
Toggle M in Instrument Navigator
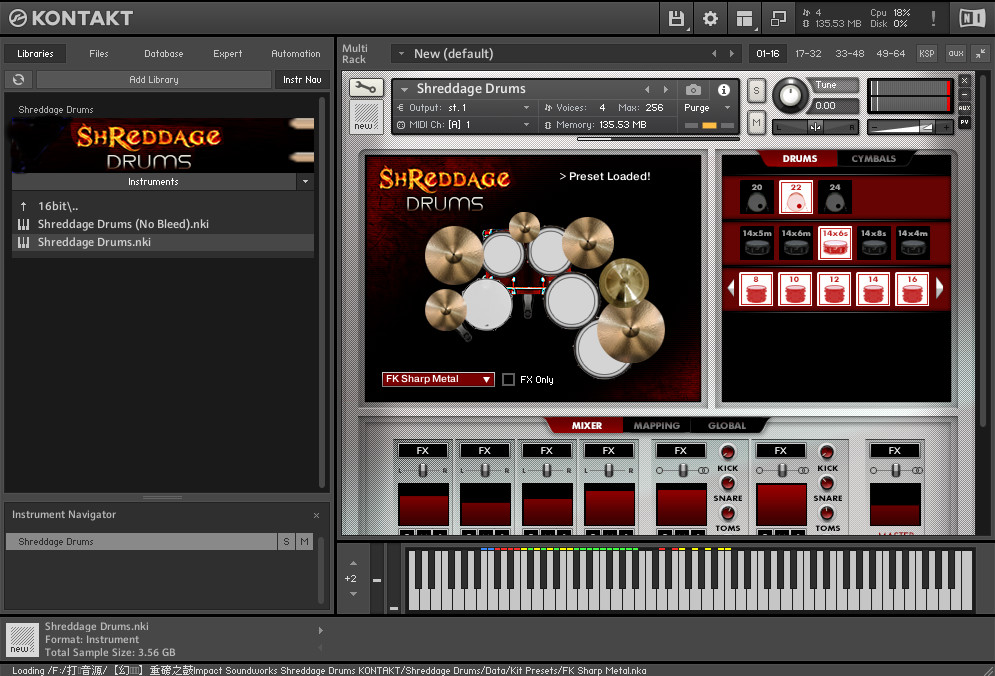point(305,541)
